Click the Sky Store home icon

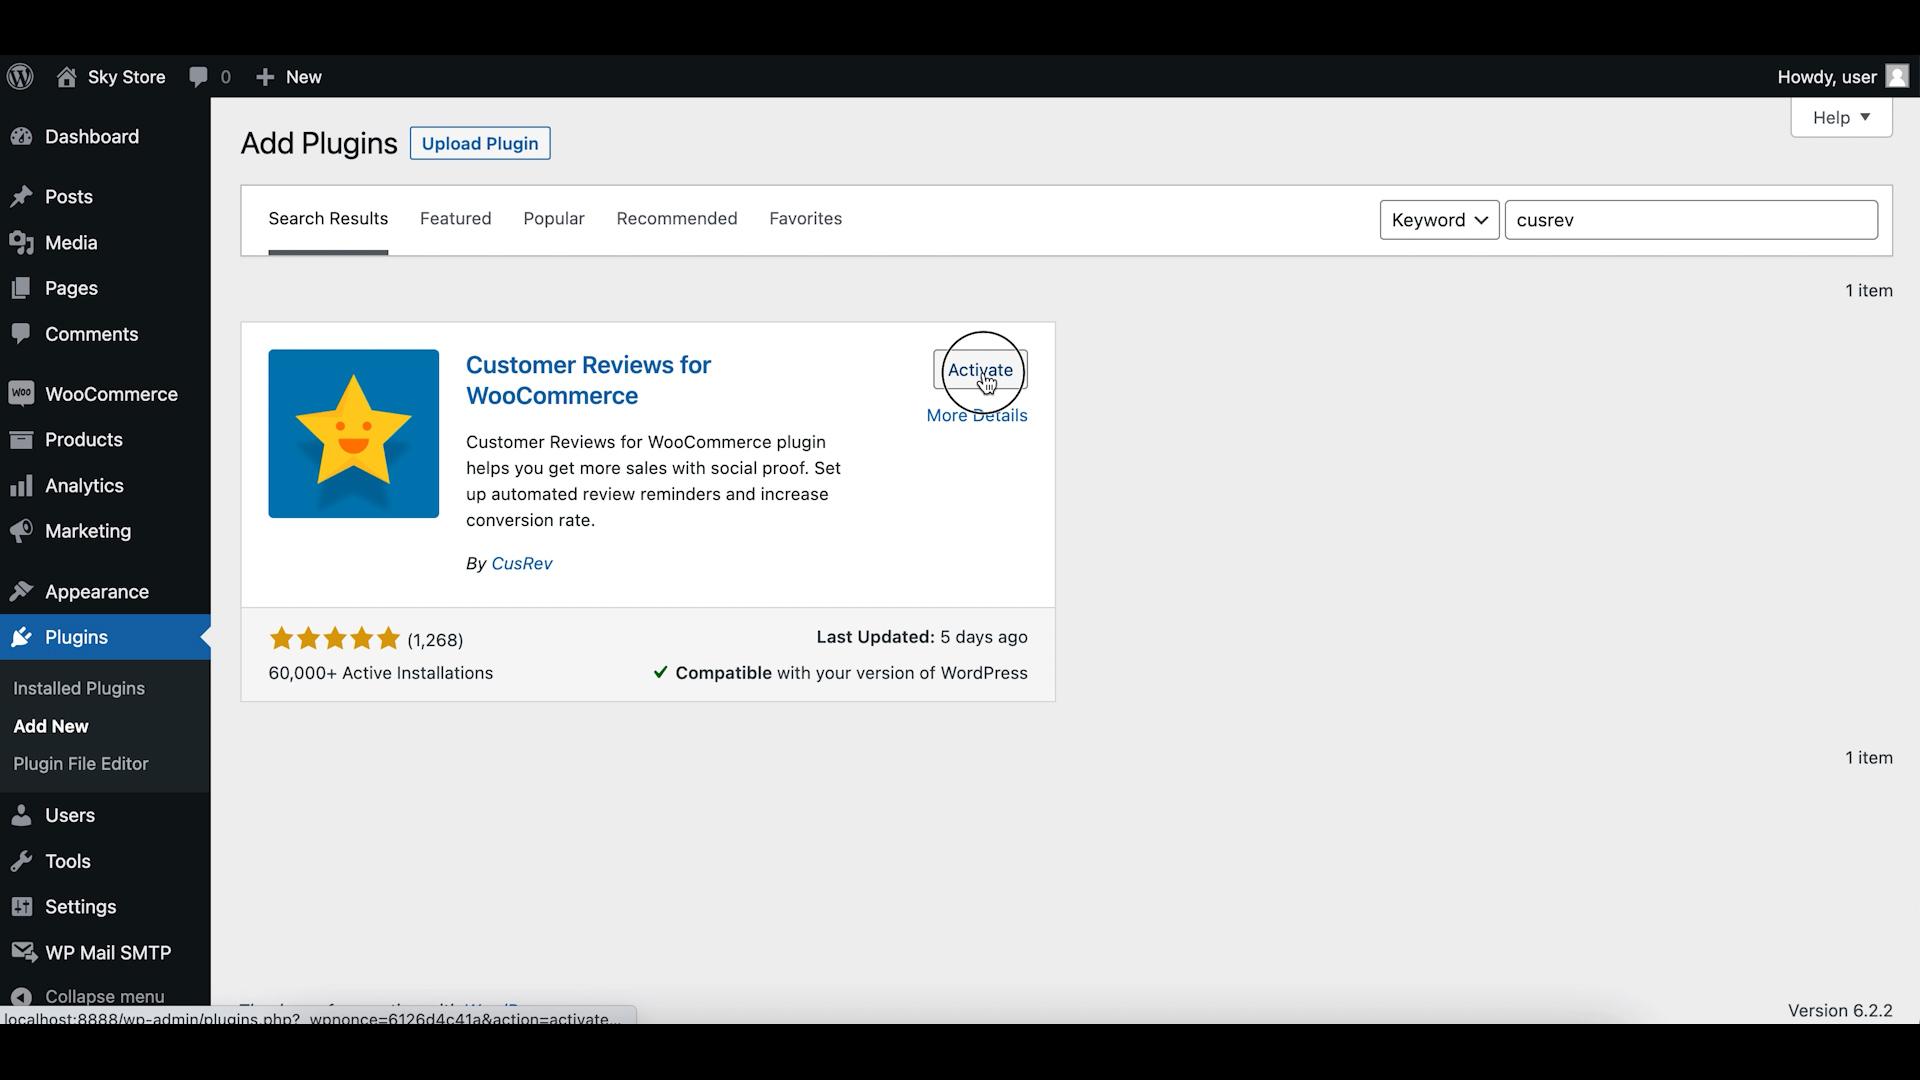[66, 77]
